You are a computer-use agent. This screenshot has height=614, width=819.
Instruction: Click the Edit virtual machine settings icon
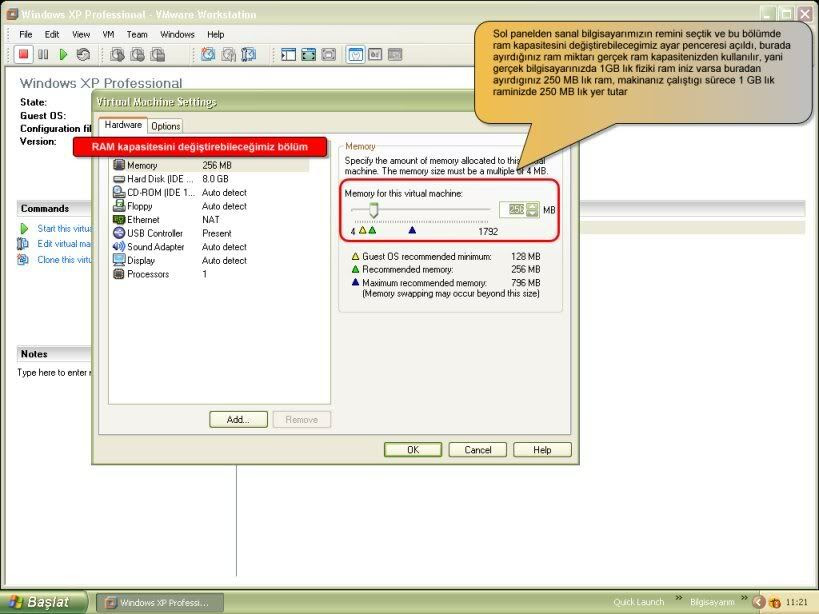point(23,244)
